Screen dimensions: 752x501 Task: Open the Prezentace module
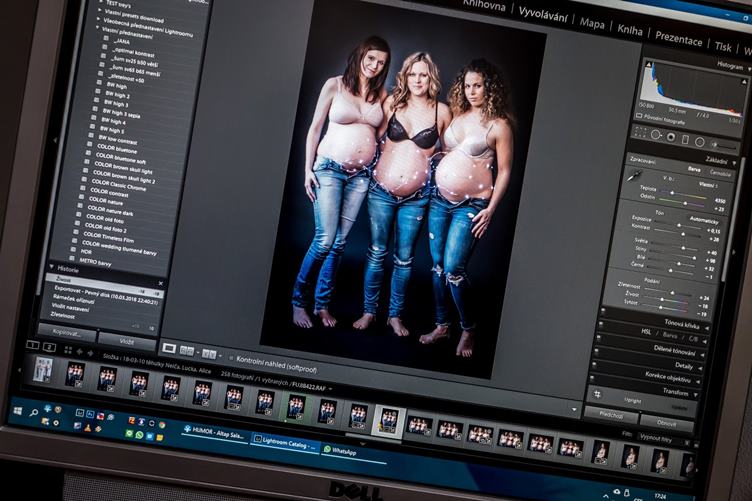[x=678, y=38]
